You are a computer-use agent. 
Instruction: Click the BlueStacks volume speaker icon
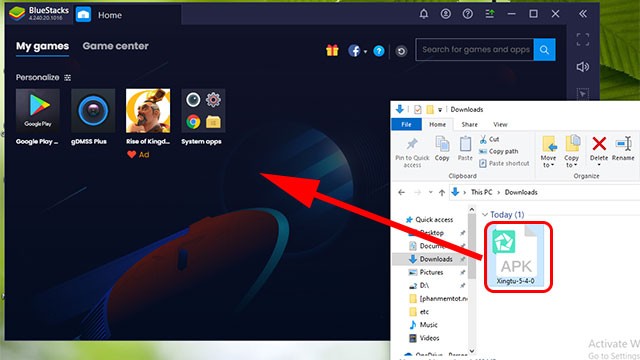pyautogui.click(x=583, y=67)
